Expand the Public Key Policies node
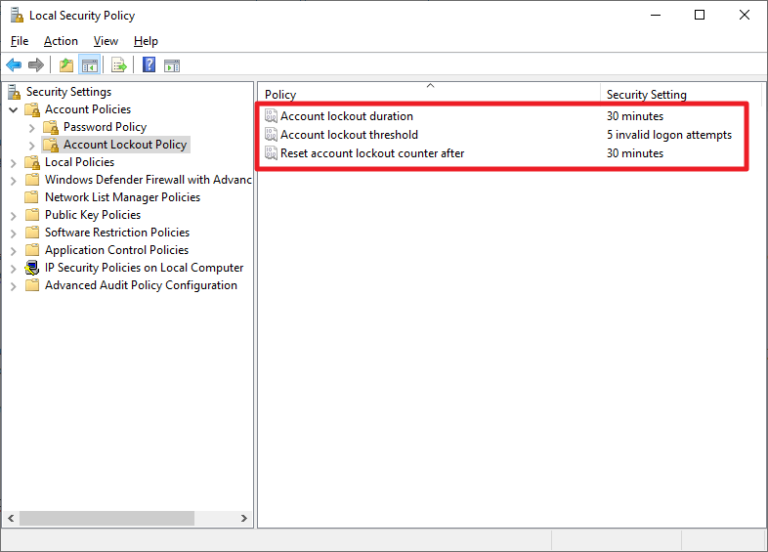 click(13, 216)
